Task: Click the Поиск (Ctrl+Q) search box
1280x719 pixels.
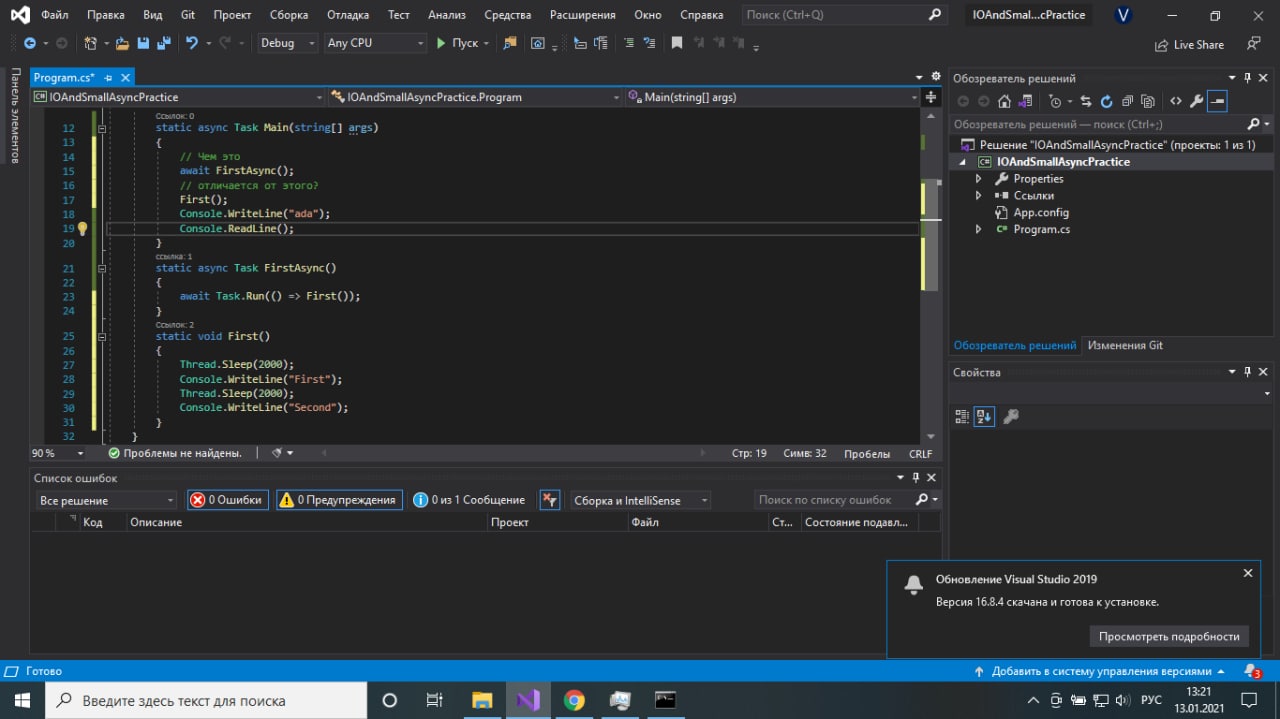Action: [x=845, y=15]
